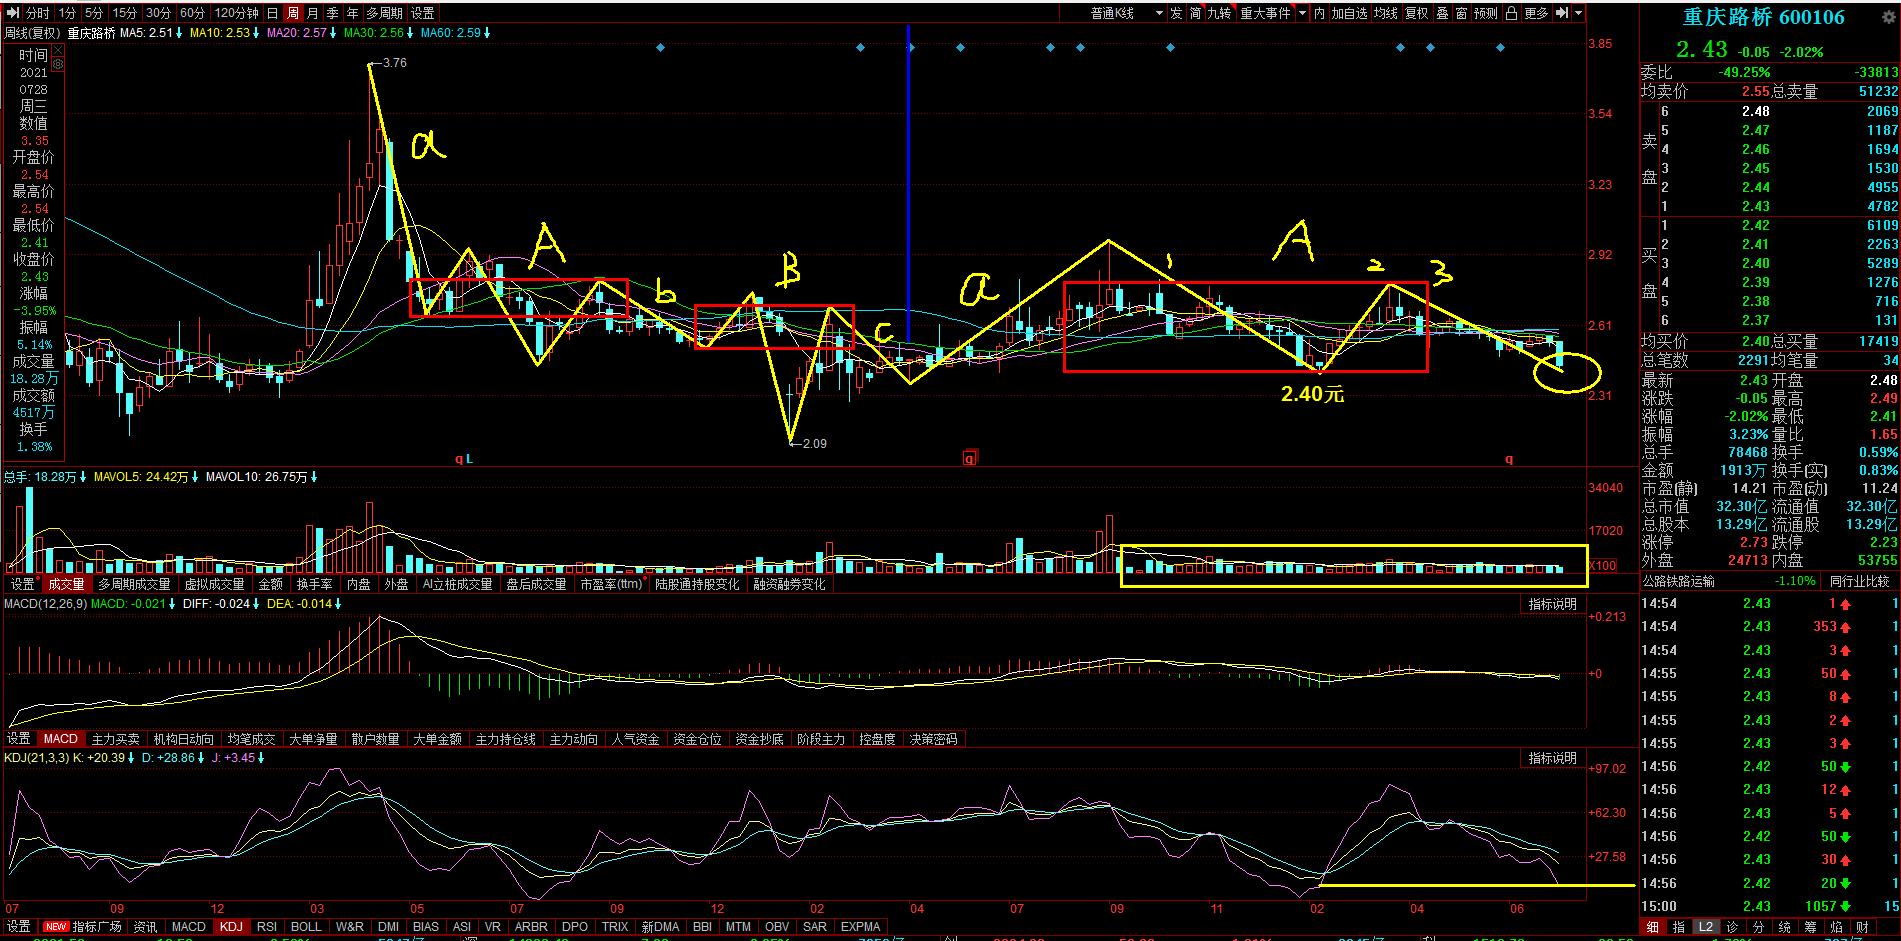Click the red NEW badge icon at bottom

click(x=55, y=927)
